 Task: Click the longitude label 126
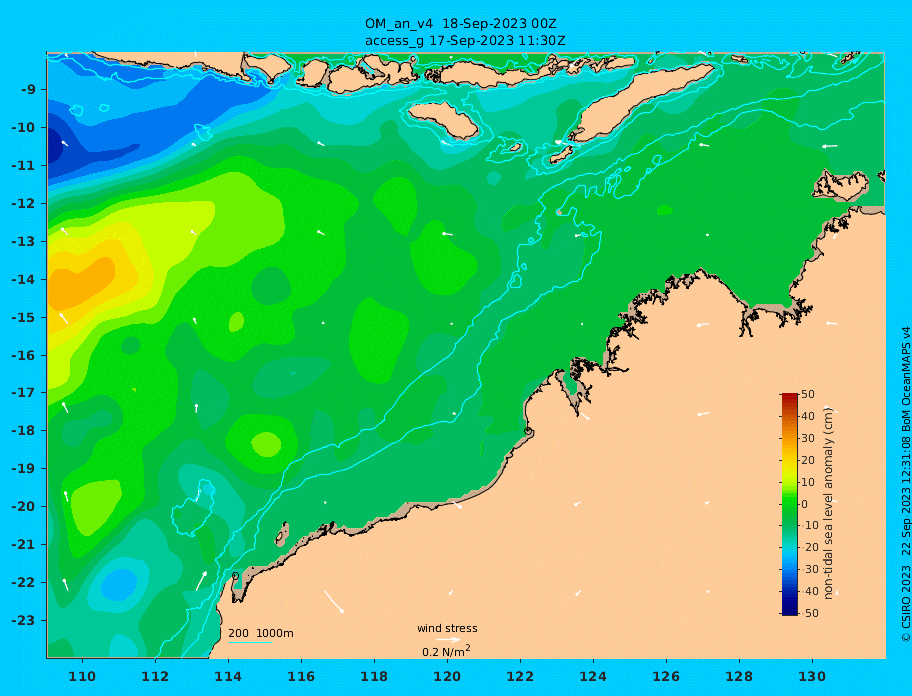(x=666, y=677)
